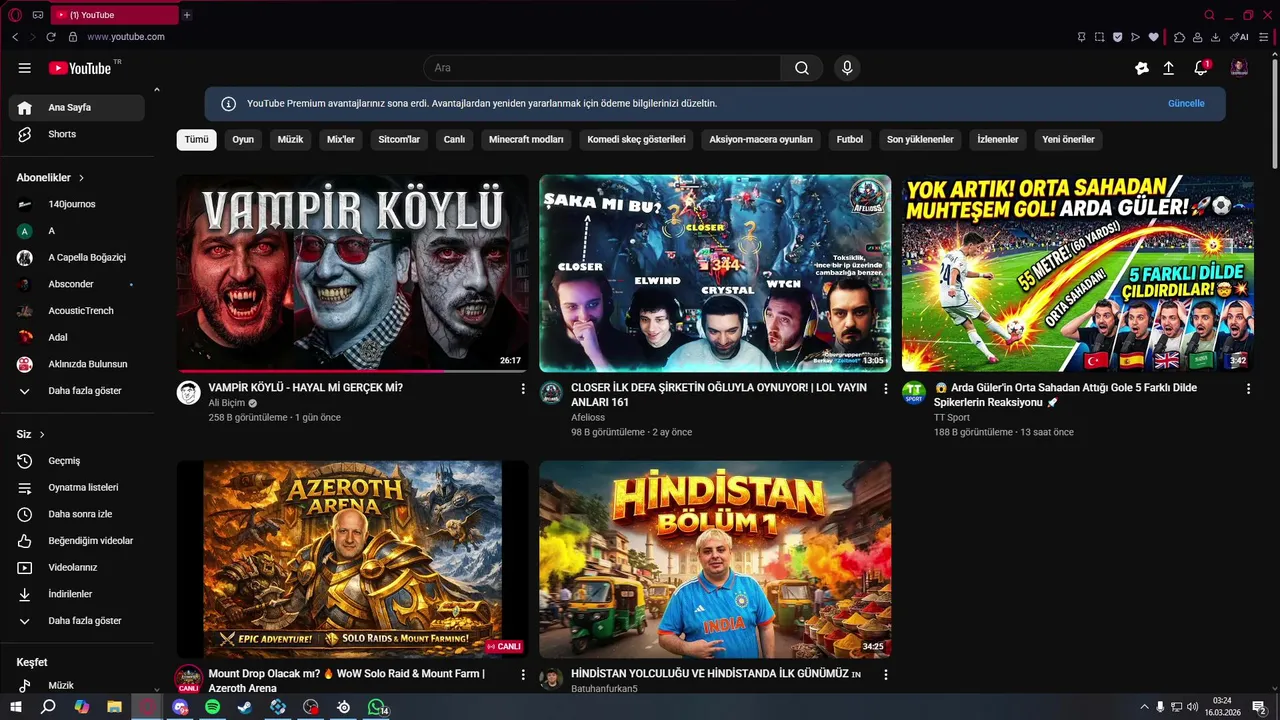
Task: Open the account avatar menu on YouTube
Action: click(x=1239, y=68)
